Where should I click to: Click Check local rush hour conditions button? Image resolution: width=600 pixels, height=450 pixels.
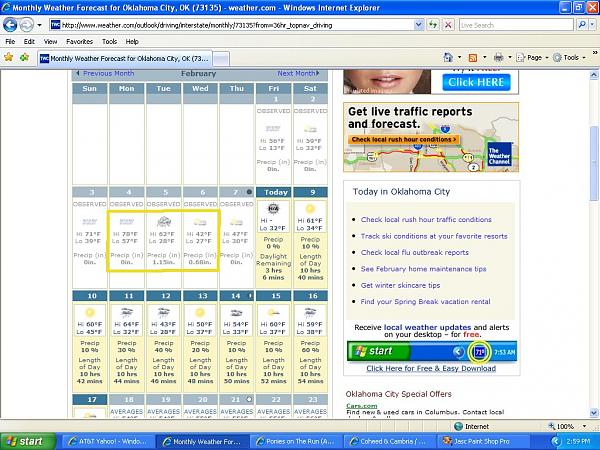point(404,140)
